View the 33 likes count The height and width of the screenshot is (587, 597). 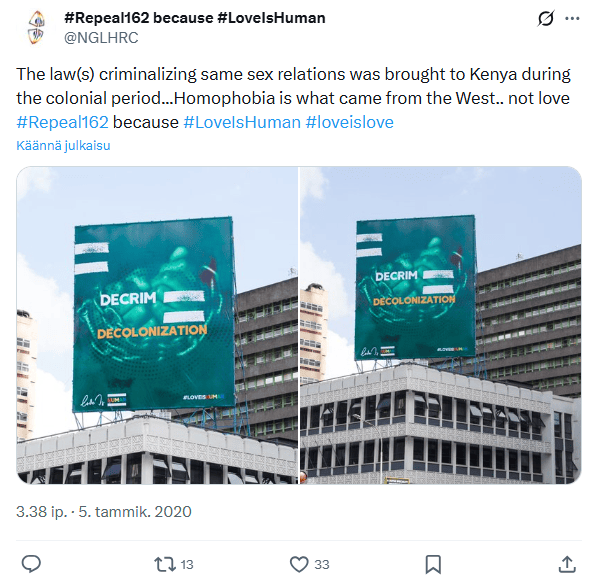click(322, 565)
